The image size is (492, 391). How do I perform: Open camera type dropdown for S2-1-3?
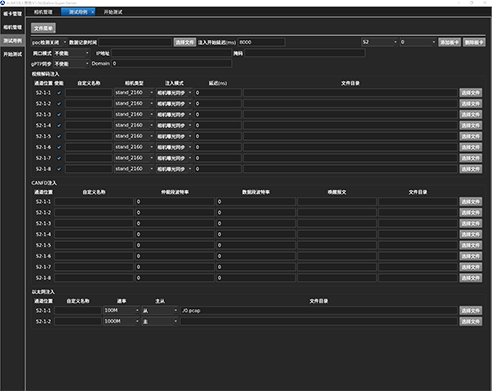click(134, 114)
